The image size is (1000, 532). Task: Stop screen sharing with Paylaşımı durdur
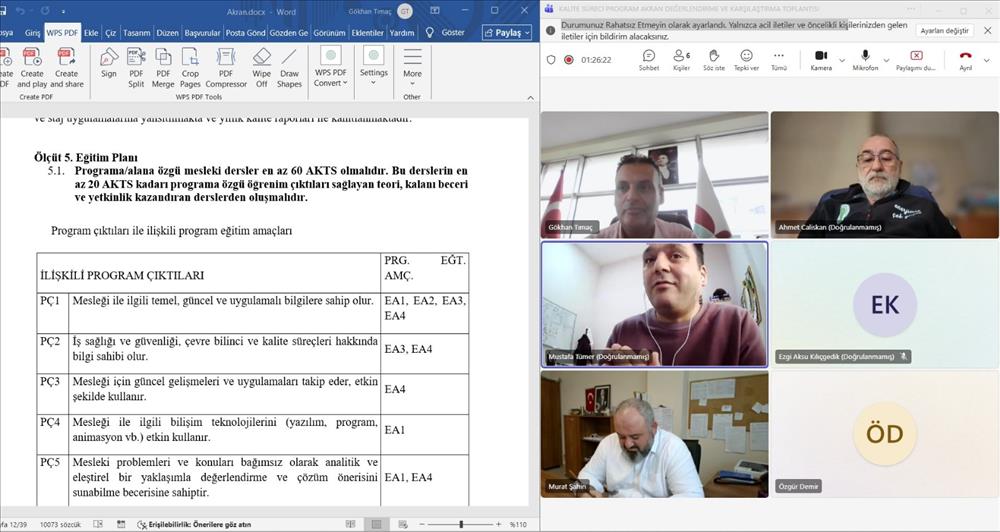tap(915, 59)
